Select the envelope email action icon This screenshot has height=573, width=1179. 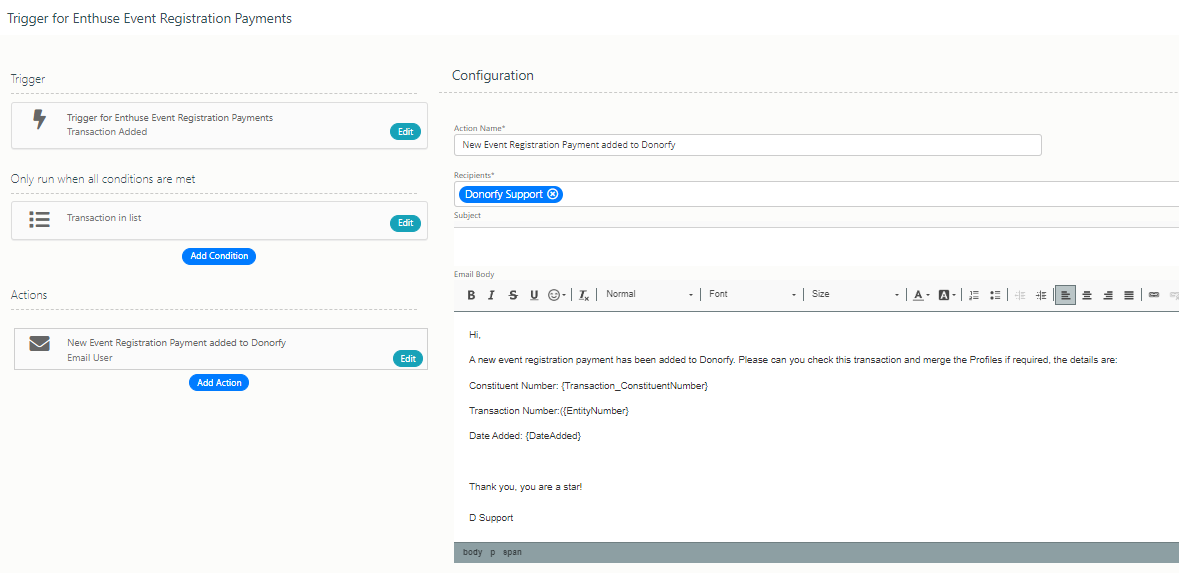click(x=39, y=344)
